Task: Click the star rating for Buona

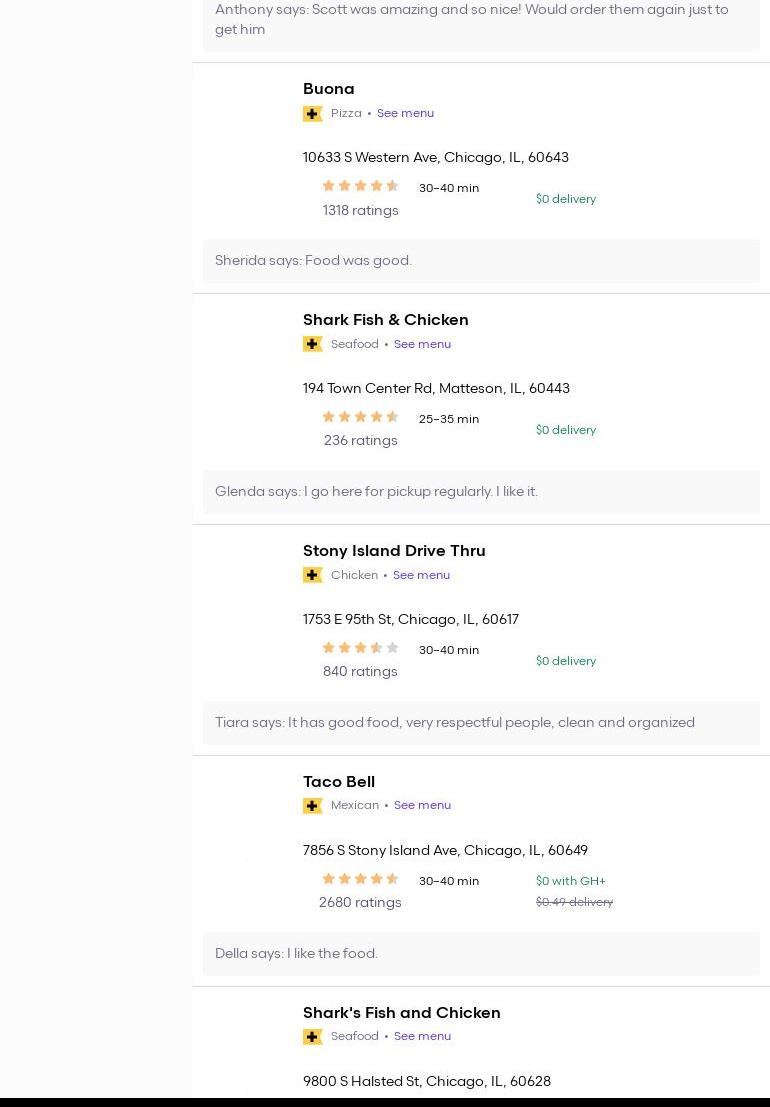Action: 360,186
